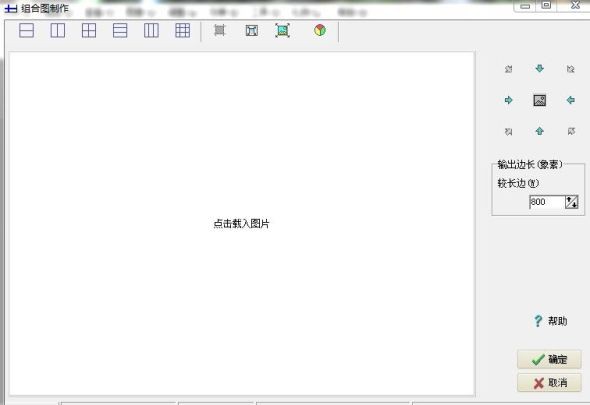
Task: Open the color wheel background picker
Action: click(x=320, y=30)
